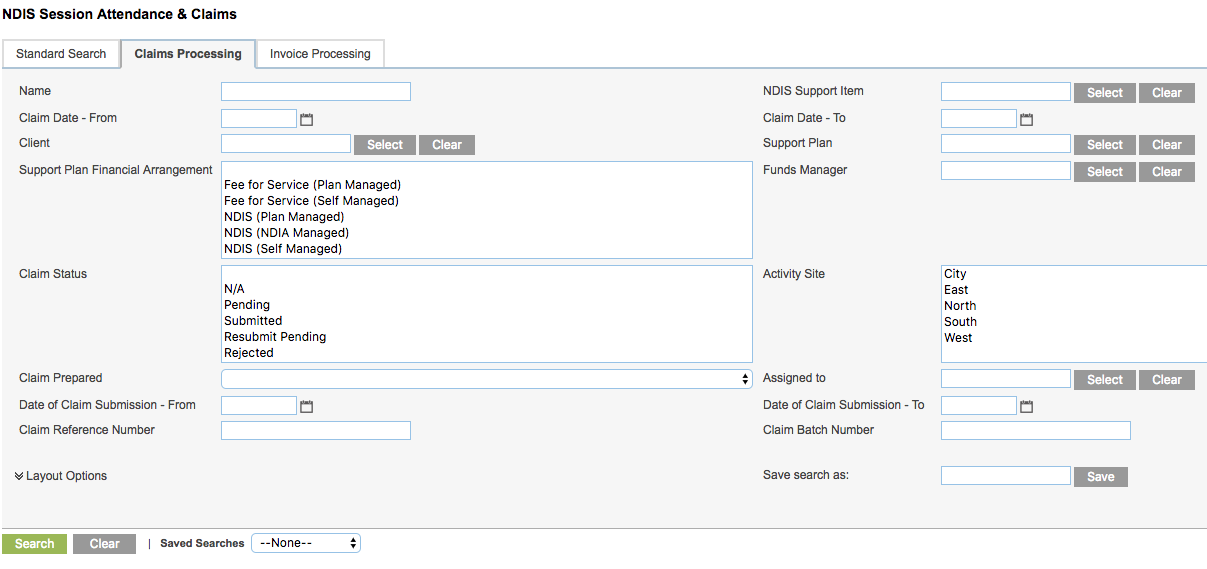This screenshot has width=1207, height=569.
Task: Select NDIS (Self Managed) option
Action: [487, 249]
